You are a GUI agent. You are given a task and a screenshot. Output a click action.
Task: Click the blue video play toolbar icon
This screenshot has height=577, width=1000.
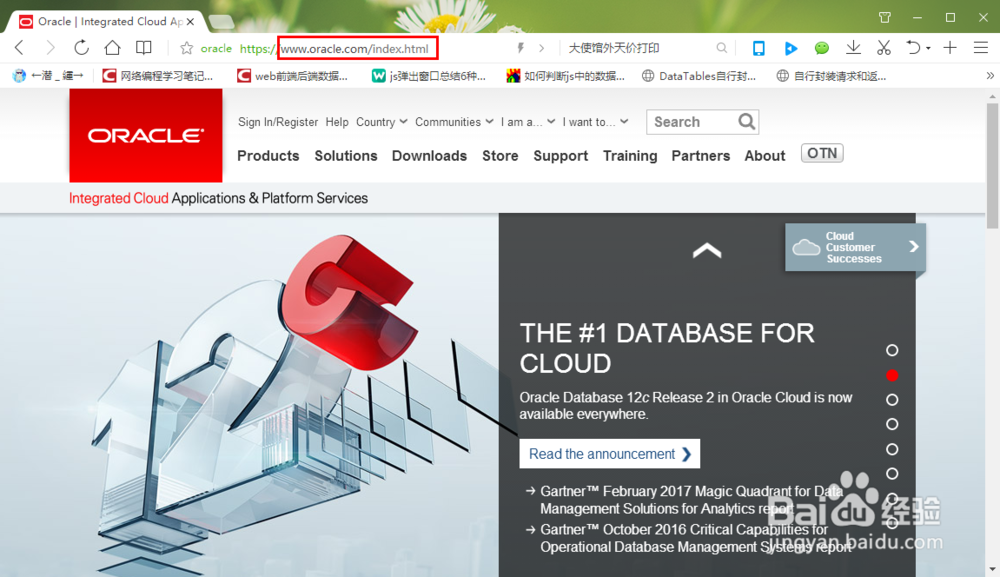pos(791,48)
